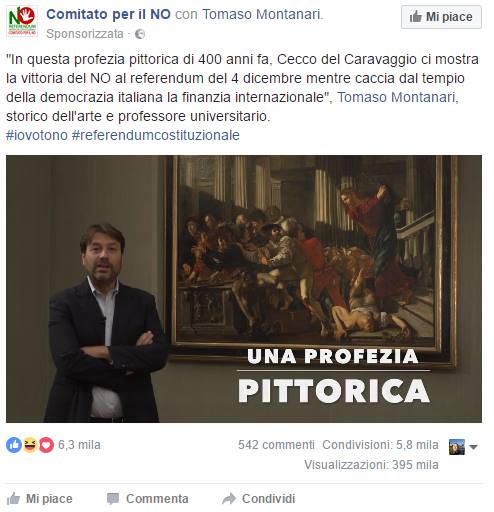Open the #iovotono hashtag
Image resolution: width=494 pixels, height=512 pixels.
pyautogui.click(x=37, y=135)
